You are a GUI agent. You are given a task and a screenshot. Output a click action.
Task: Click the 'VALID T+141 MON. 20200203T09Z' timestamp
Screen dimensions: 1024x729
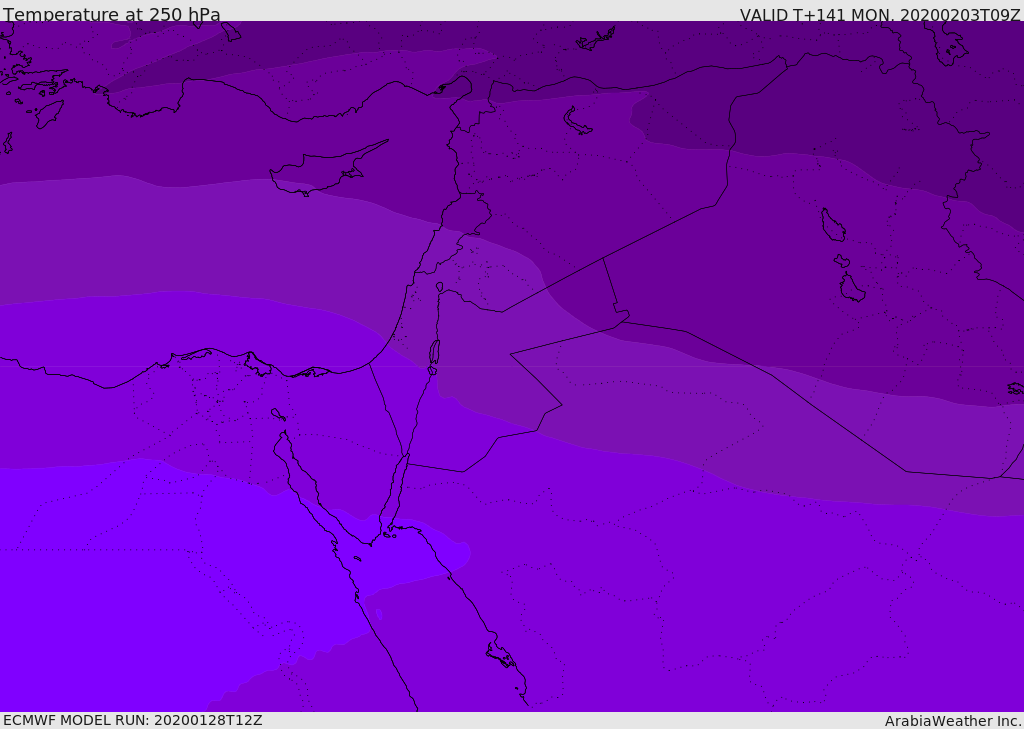(x=880, y=14)
